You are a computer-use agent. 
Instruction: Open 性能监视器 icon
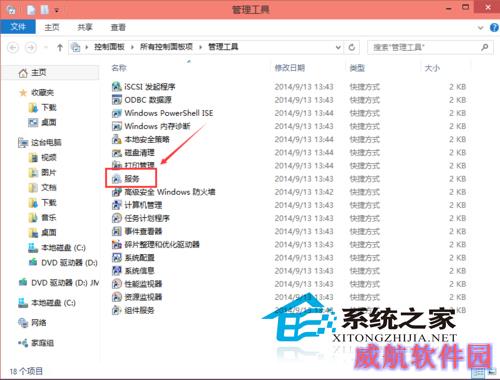(x=116, y=284)
